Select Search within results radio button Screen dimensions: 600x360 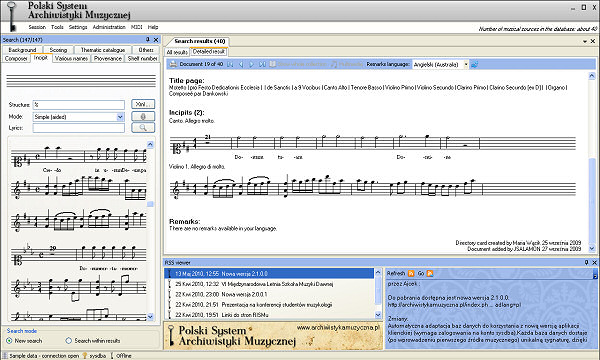68,340
